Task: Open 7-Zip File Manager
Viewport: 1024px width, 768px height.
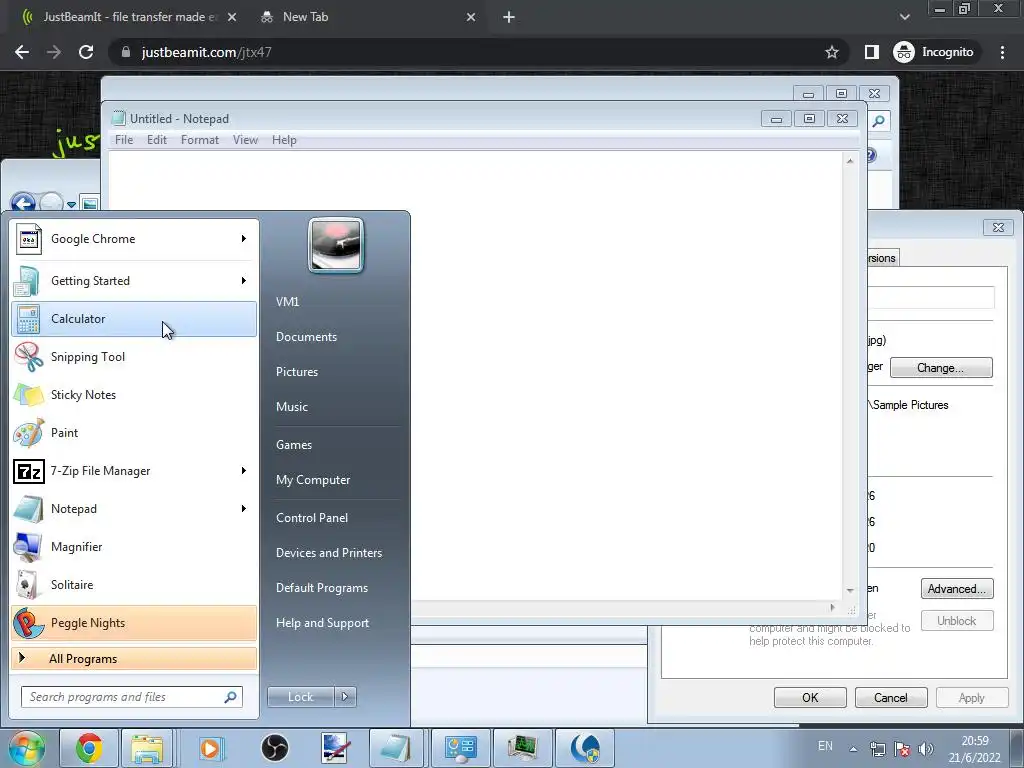Action: click(x=134, y=471)
